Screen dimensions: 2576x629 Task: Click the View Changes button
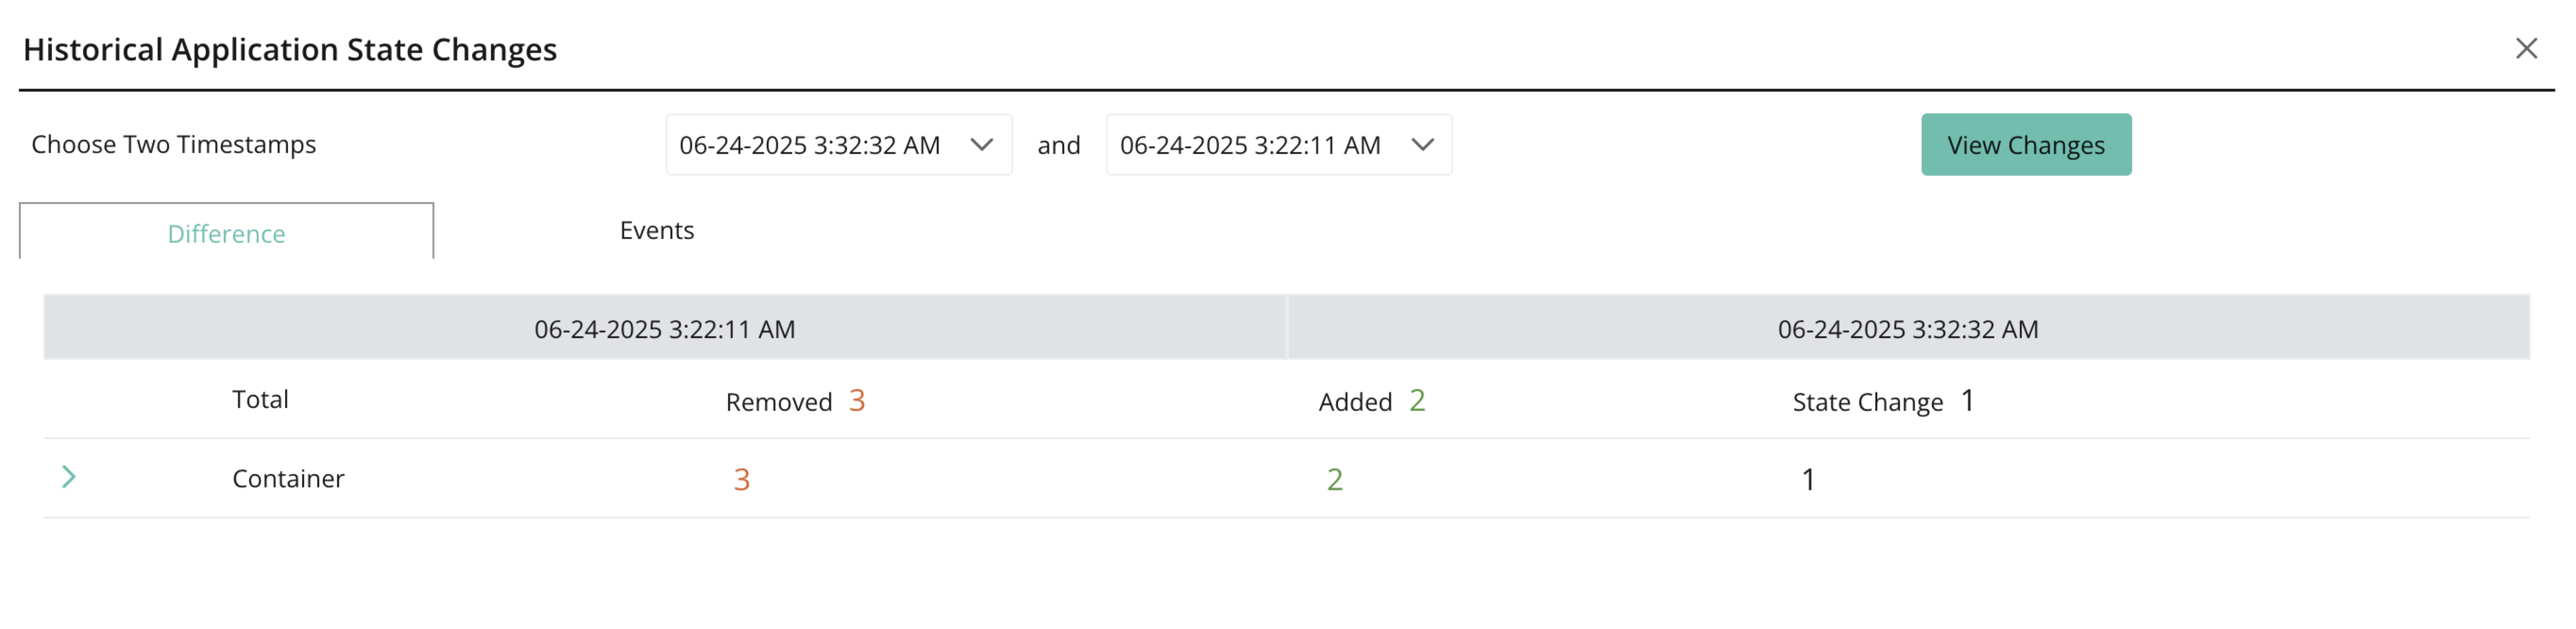pyautogui.click(x=2026, y=145)
